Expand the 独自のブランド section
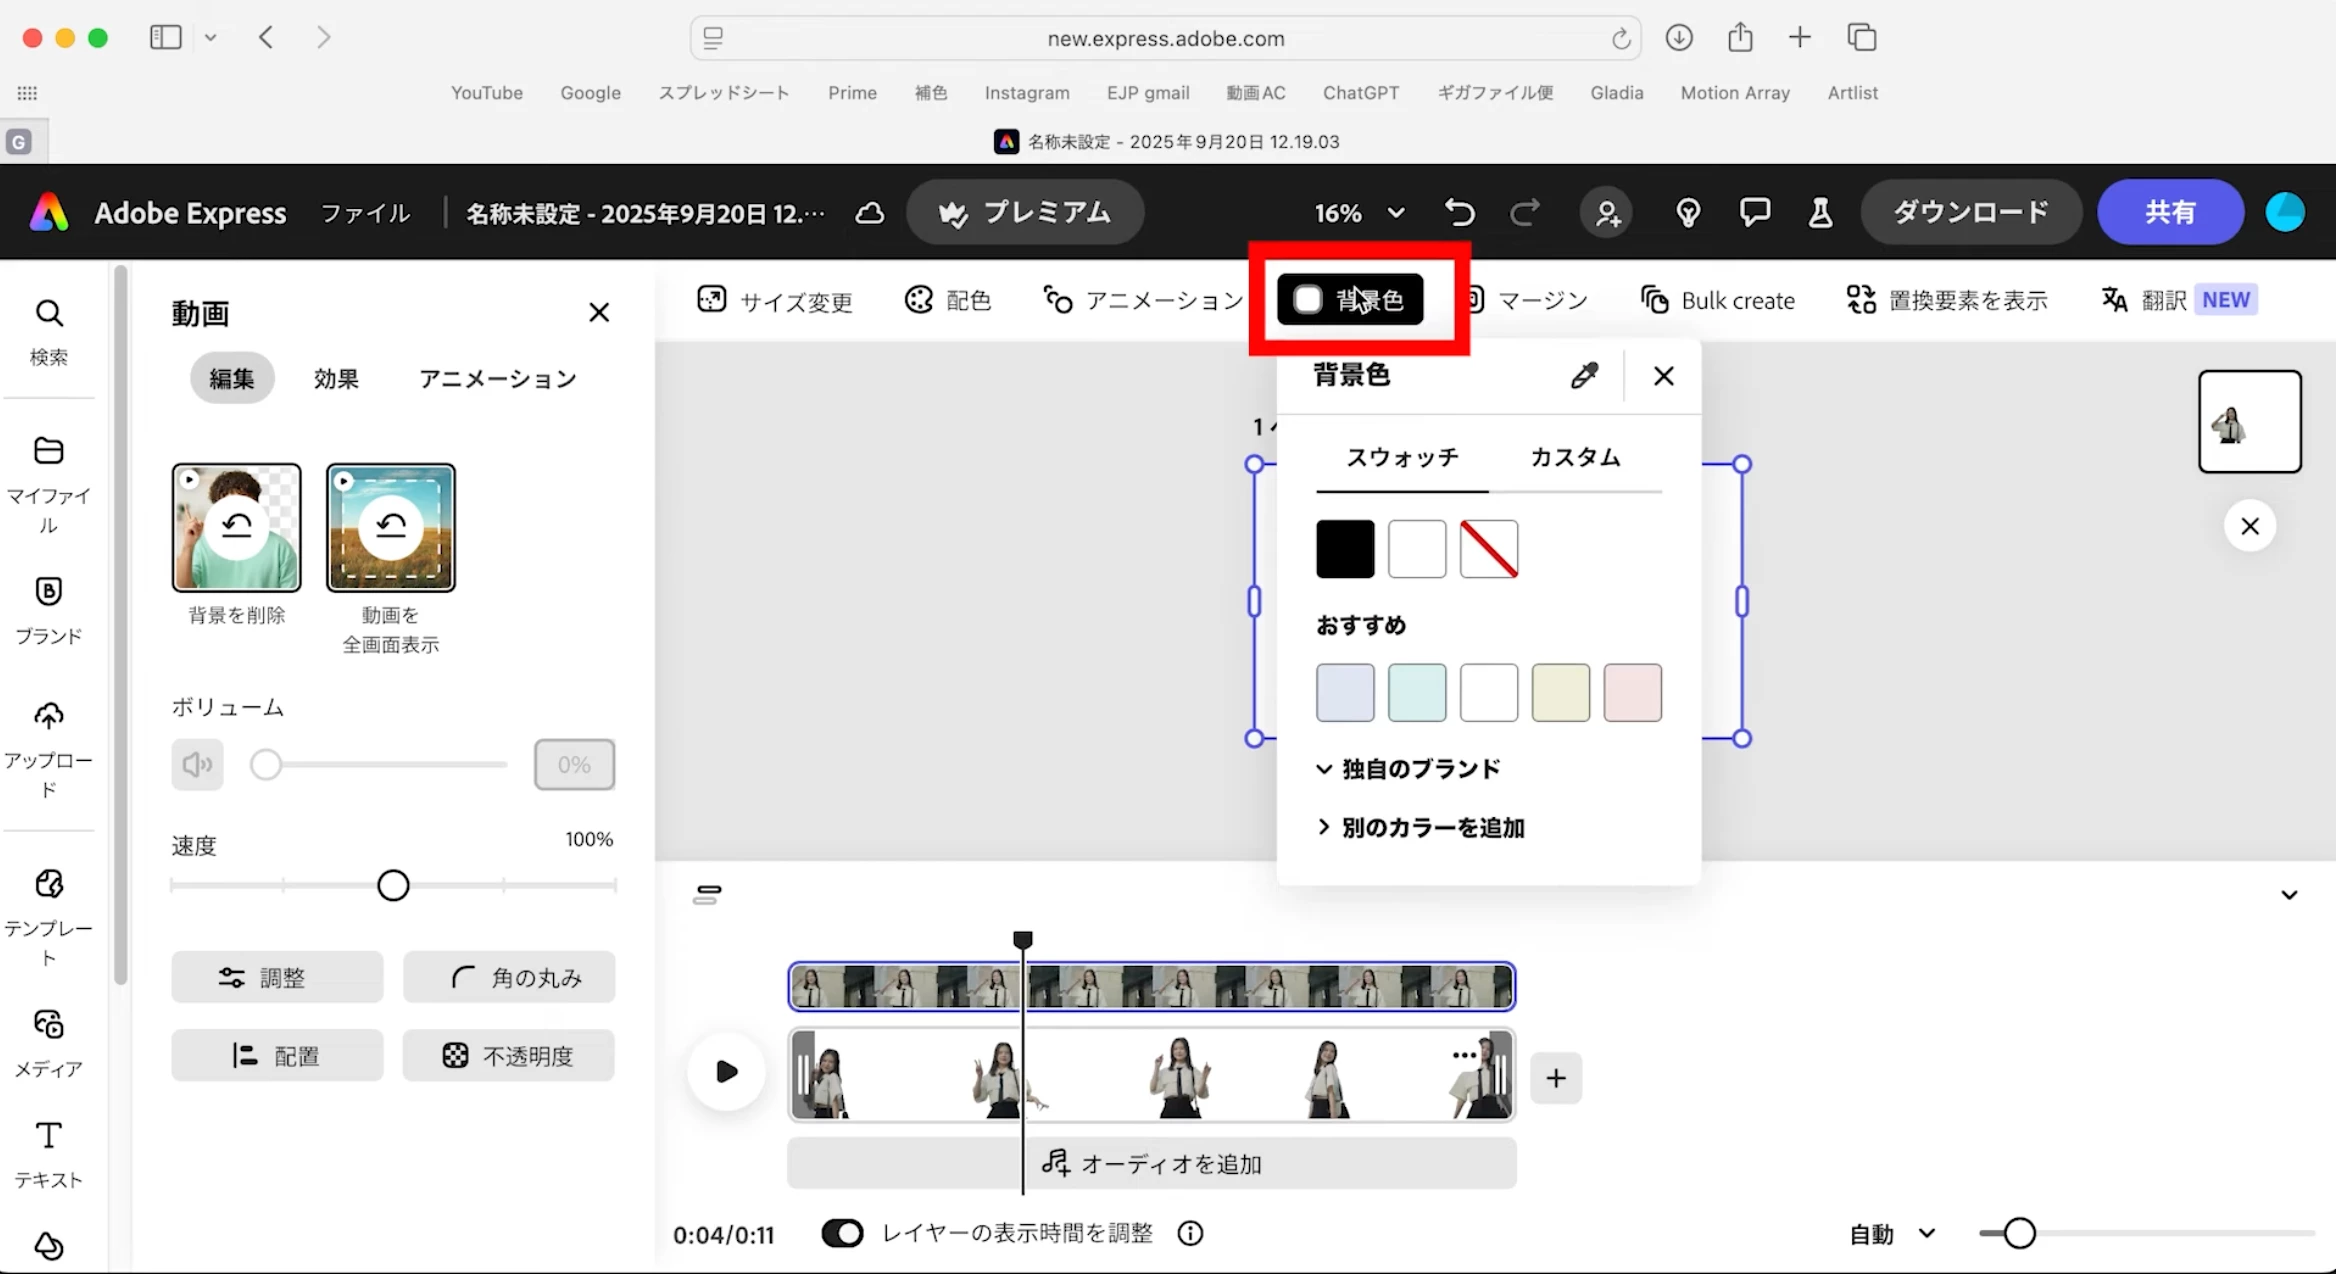Screen dimensions: 2336x1274 coord(1408,769)
